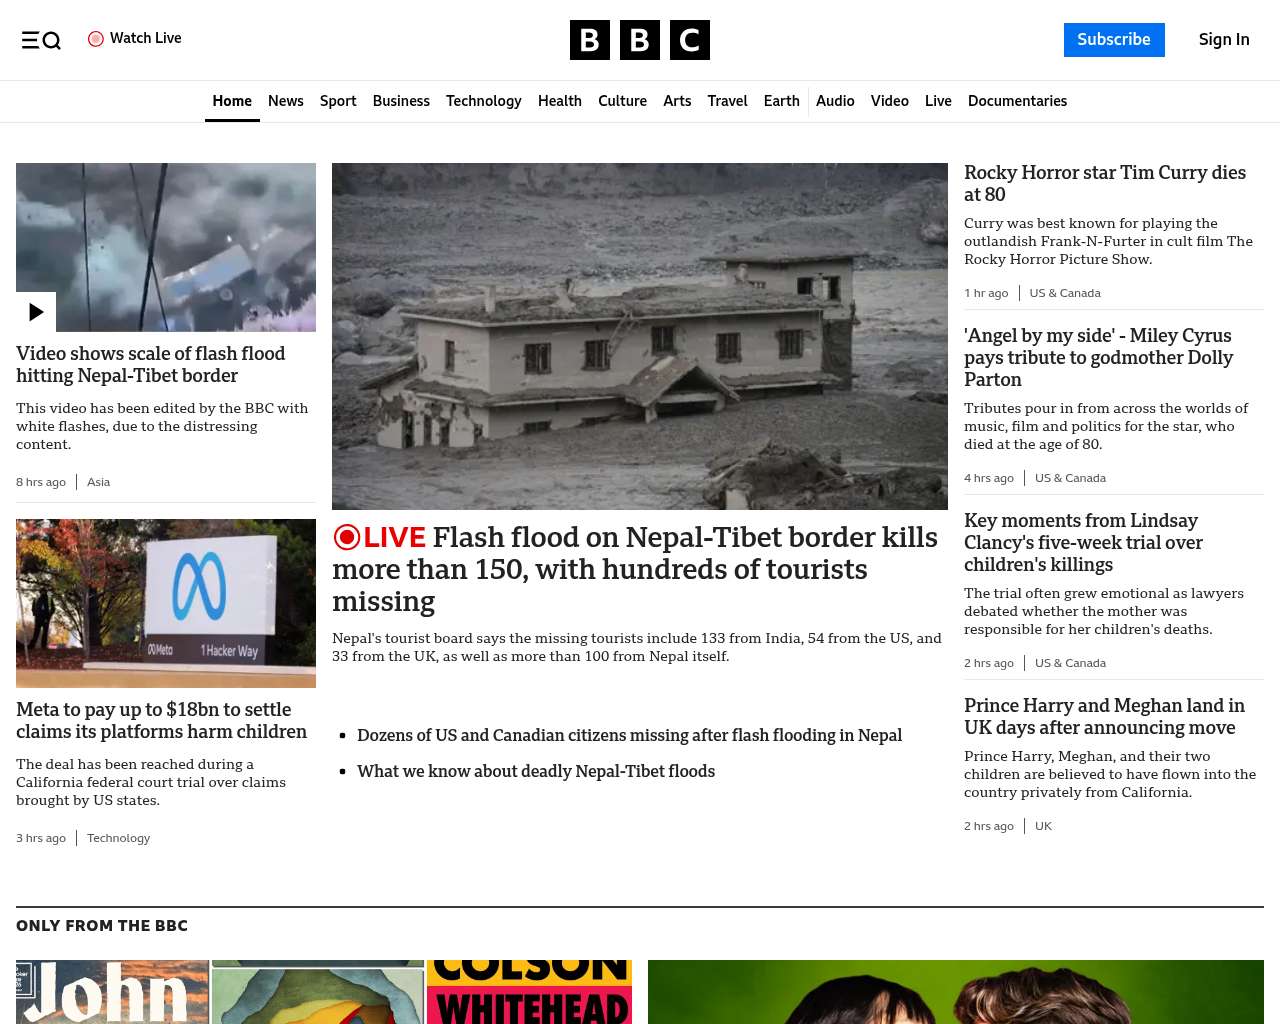The width and height of the screenshot is (1280, 1024).
Task: Open the Business section
Action: [401, 101]
